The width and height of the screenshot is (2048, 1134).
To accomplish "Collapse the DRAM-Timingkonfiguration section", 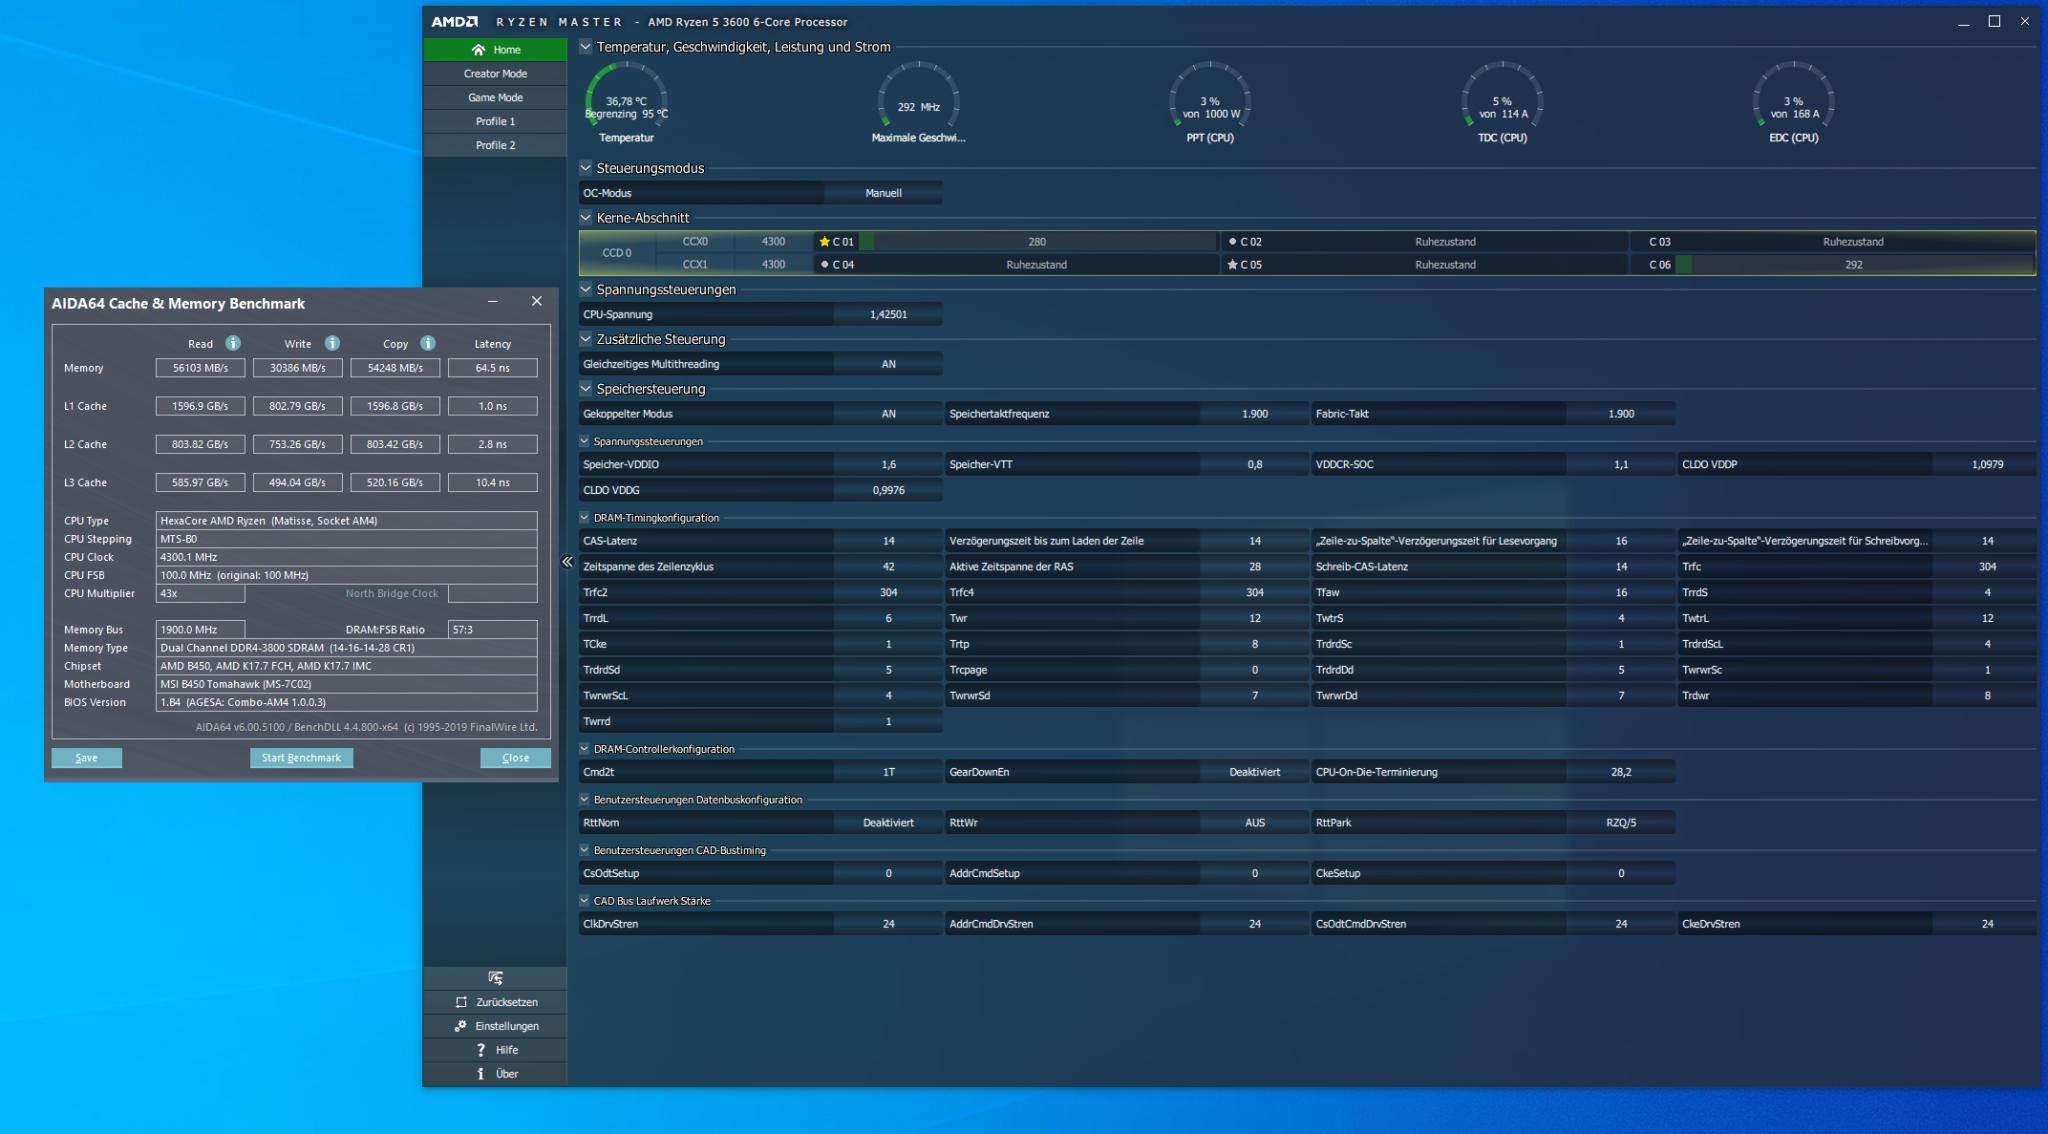I will pos(585,518).
